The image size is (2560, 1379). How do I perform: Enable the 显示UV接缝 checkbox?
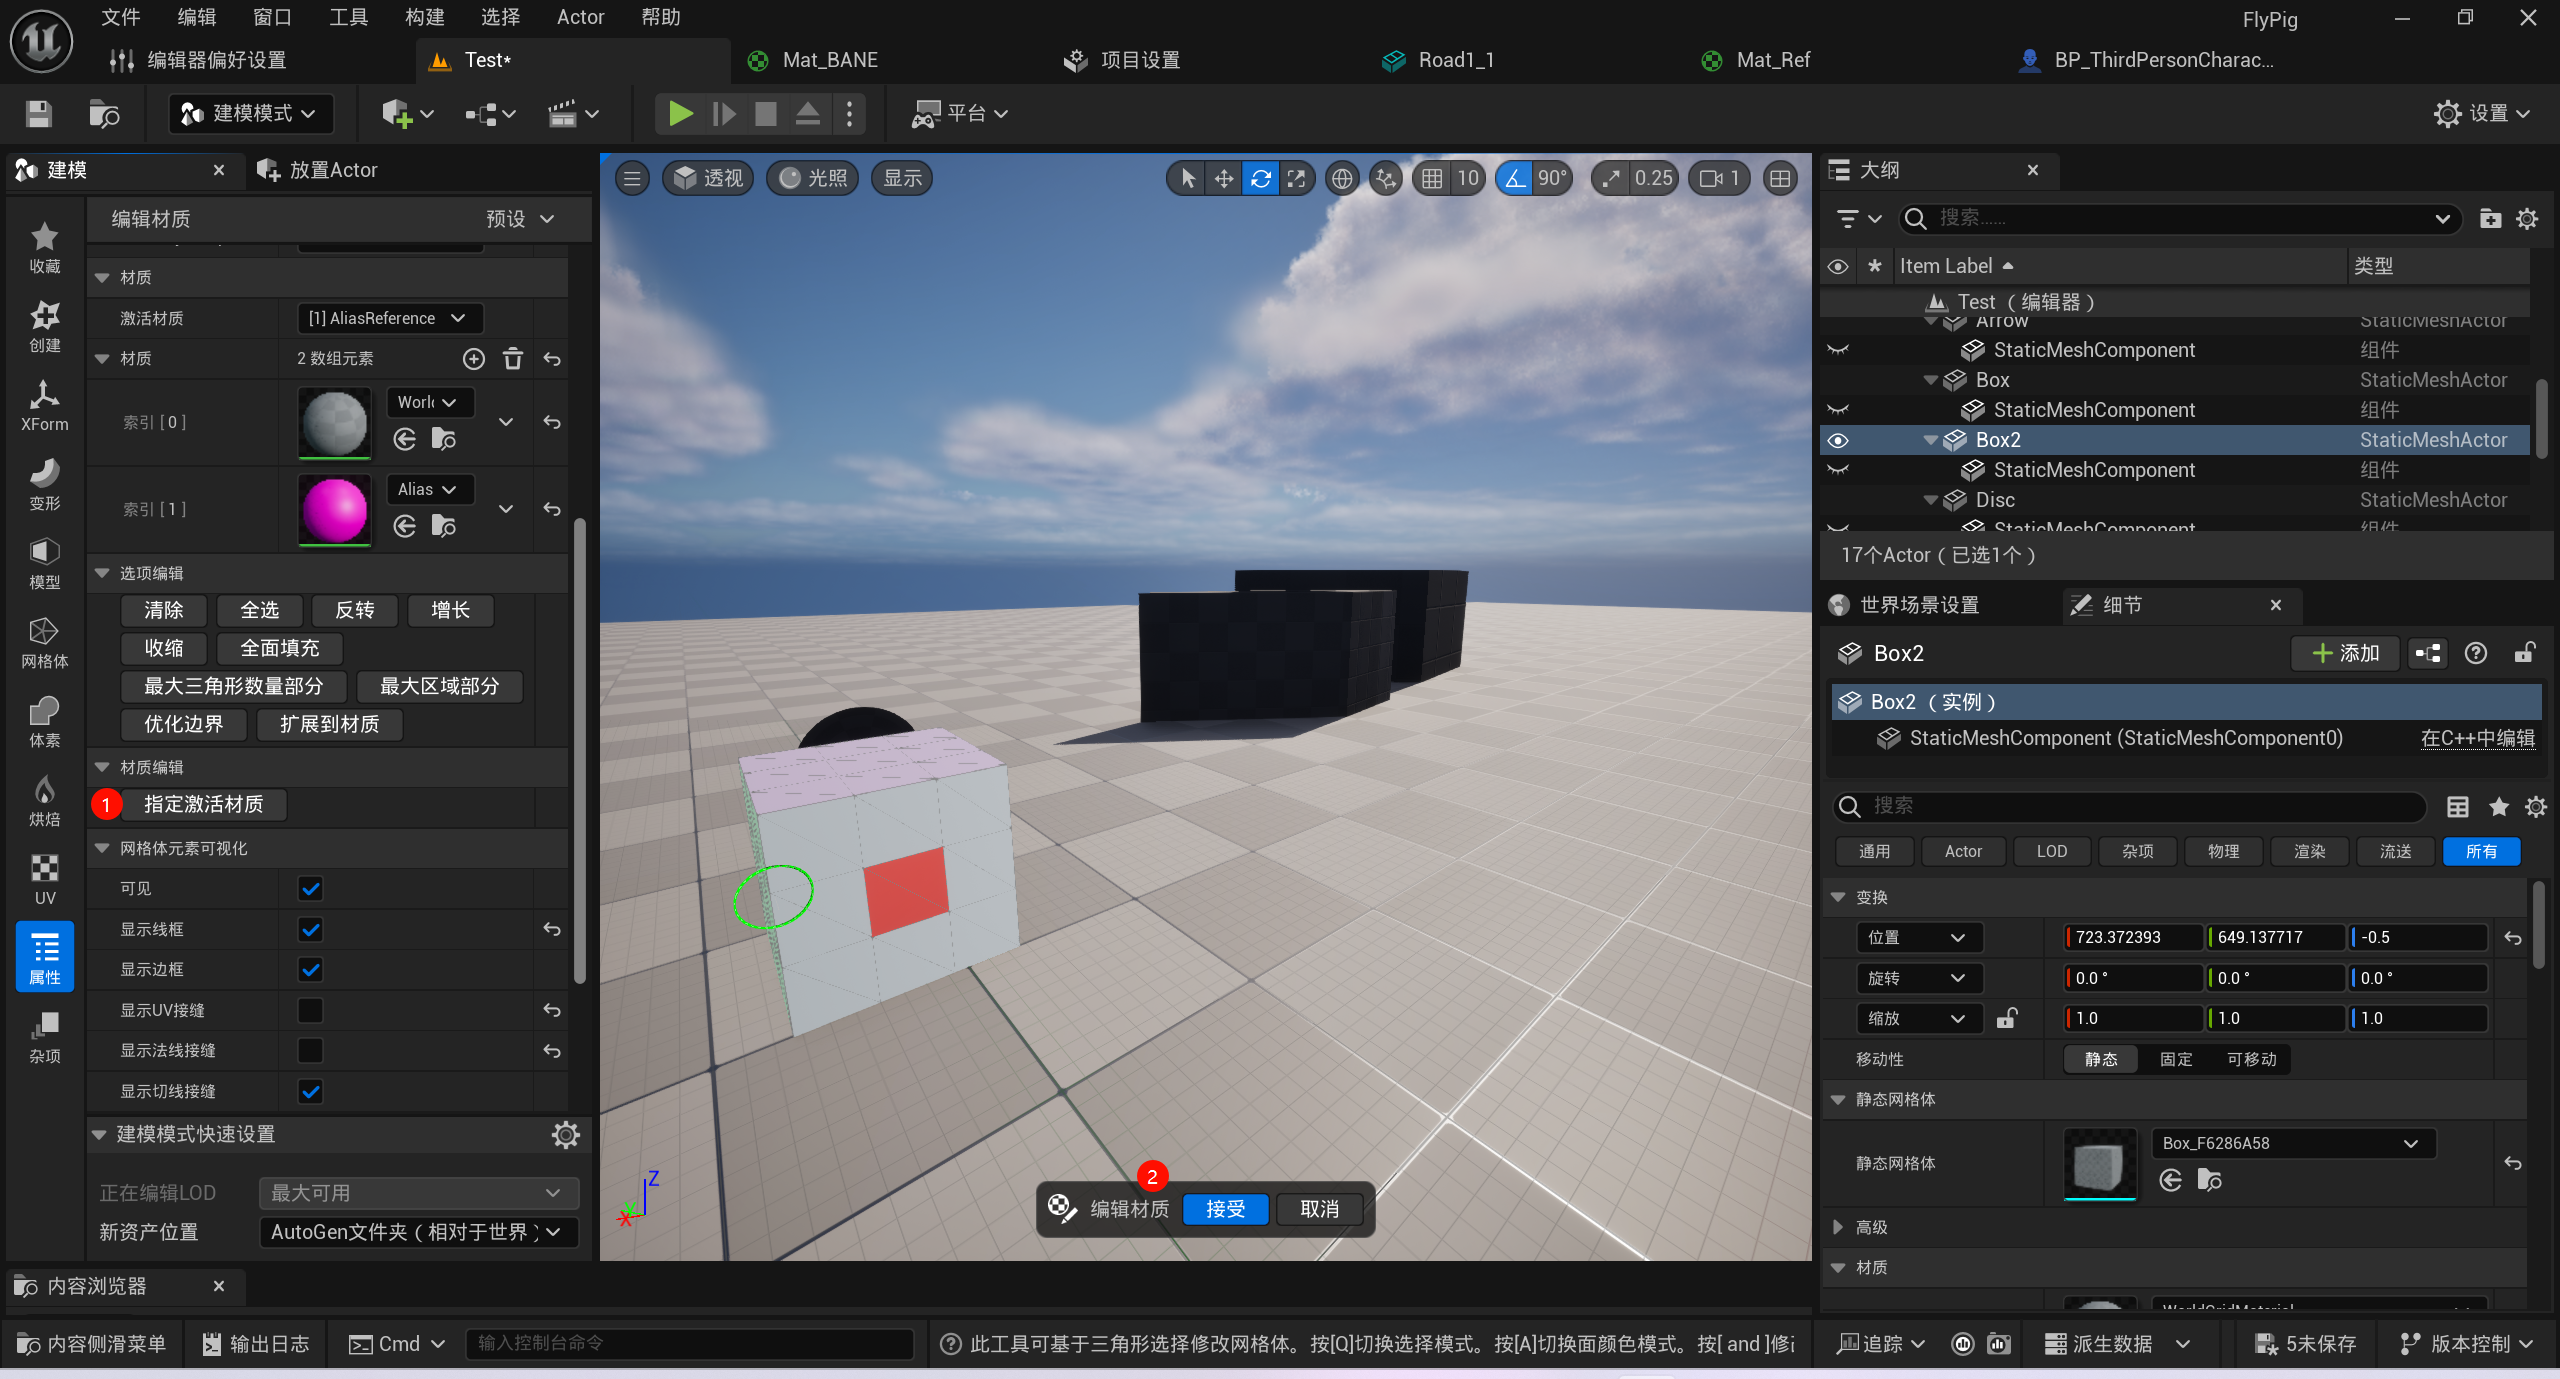pyautogui.click(x=311, y=1010)
